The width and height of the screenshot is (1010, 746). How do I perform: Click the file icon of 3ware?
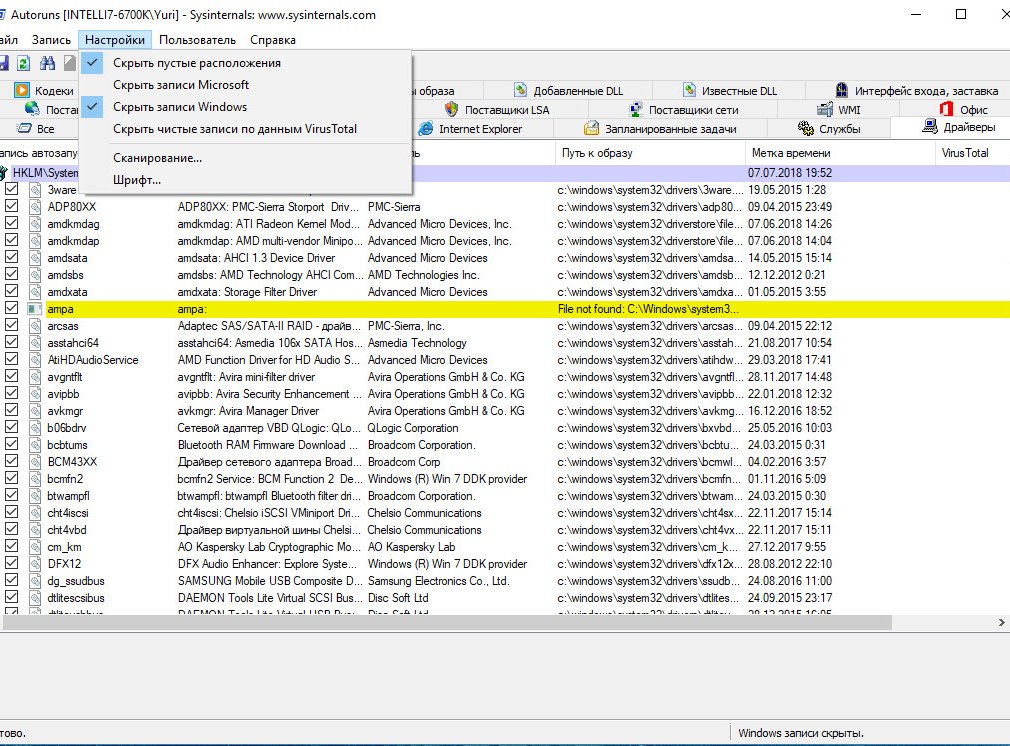[35, 190]
